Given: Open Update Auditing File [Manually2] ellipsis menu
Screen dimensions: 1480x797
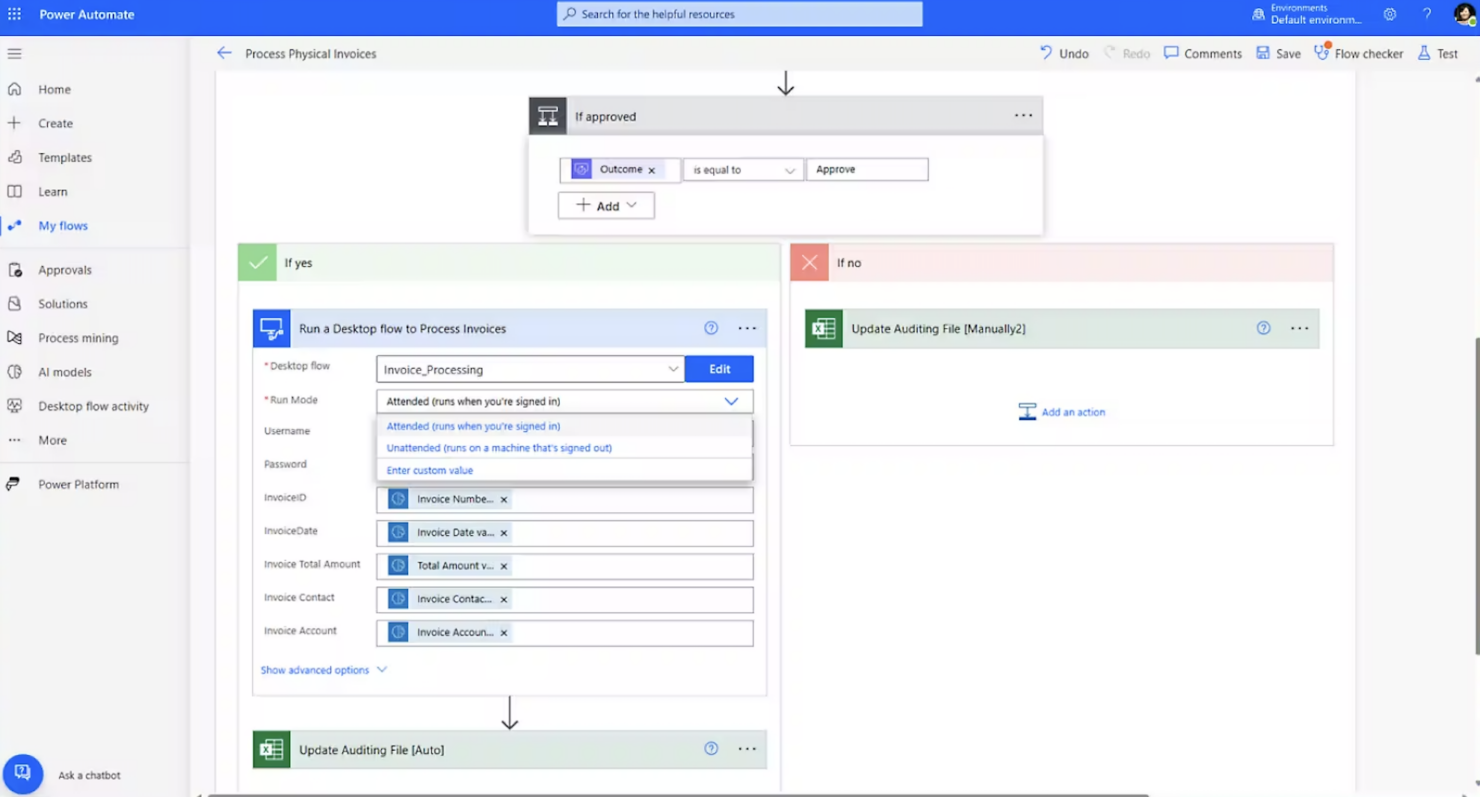Looking at the screenshot, I should [1299, 328].
